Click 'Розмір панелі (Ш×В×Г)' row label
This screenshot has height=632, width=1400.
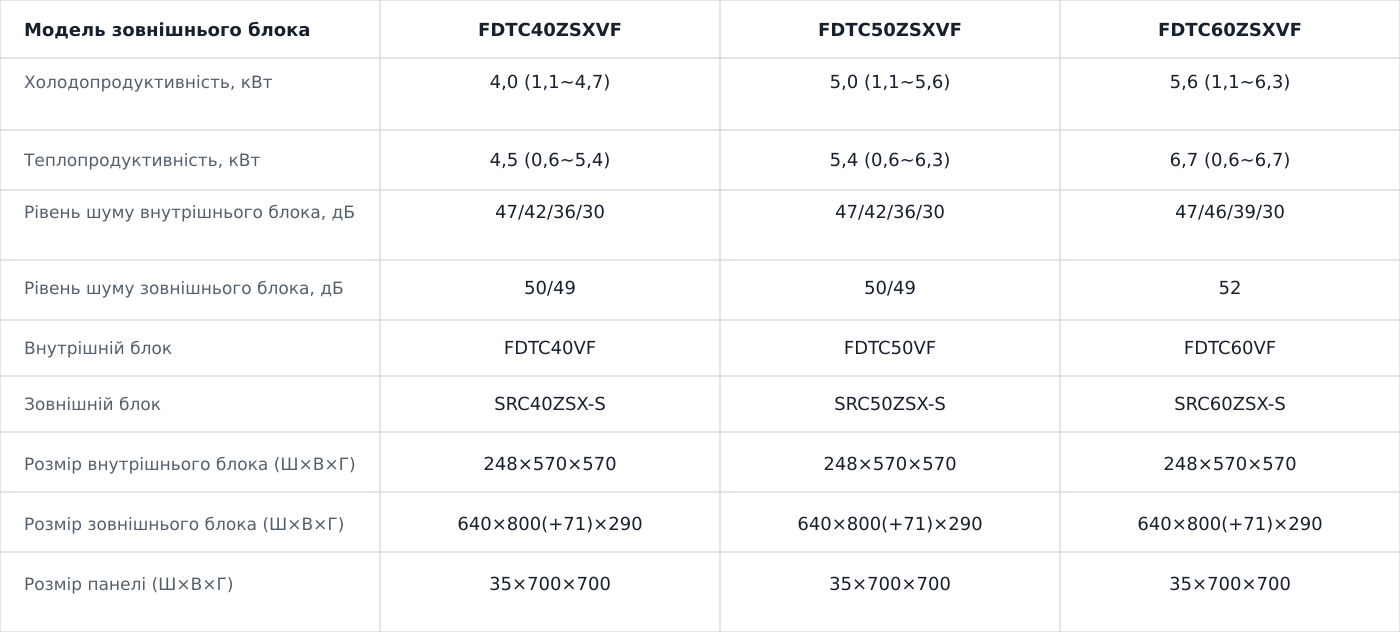click(x=128, y=584)
